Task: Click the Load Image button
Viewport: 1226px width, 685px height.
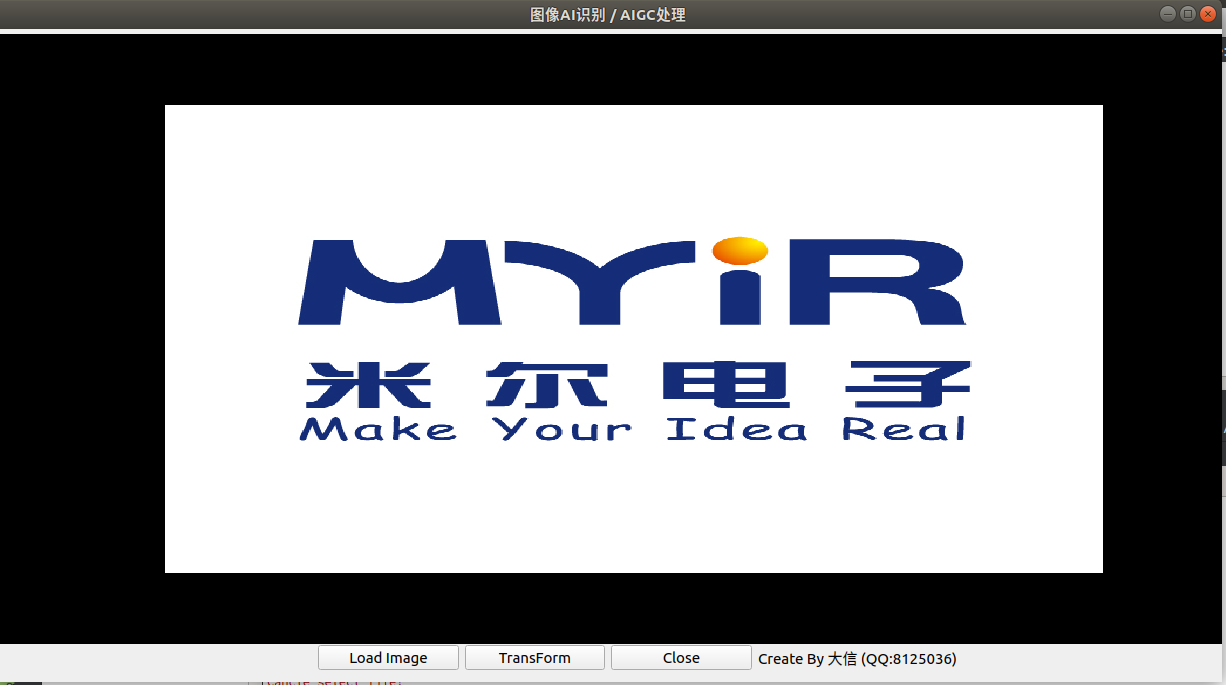Action: coord(388,658)
